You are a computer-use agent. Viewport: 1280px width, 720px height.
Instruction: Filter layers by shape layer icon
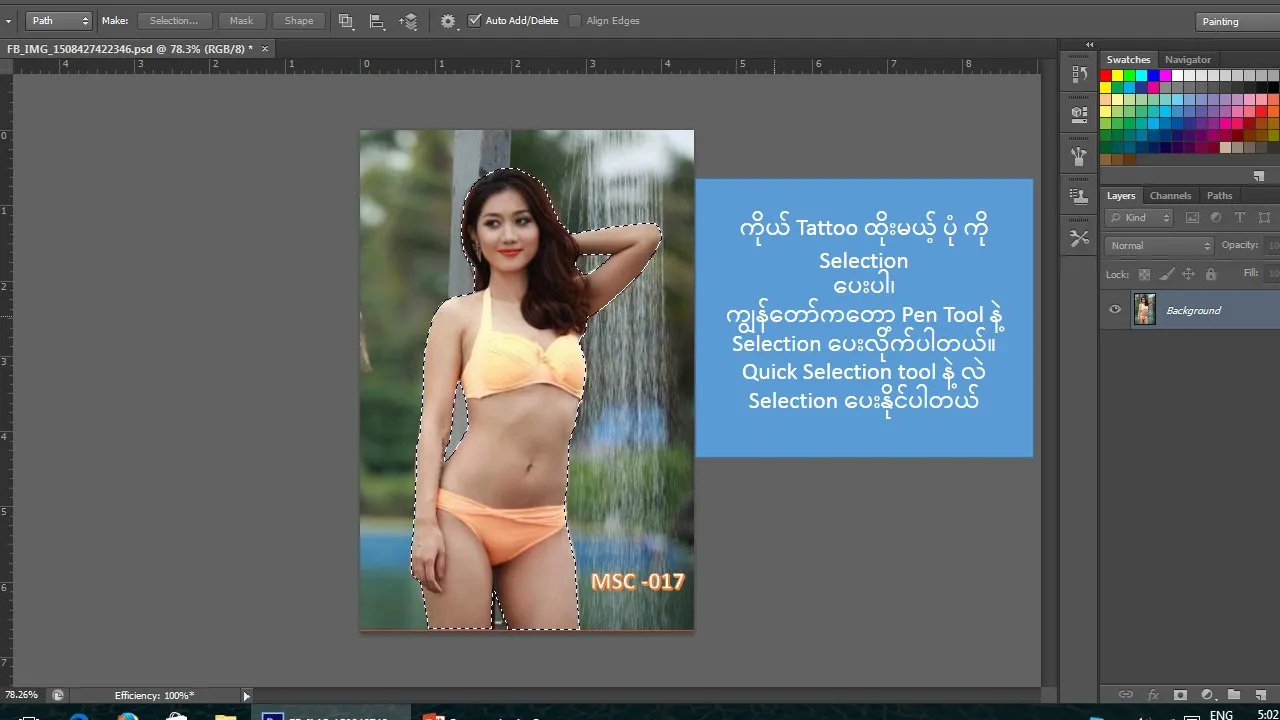(1265, 217)
